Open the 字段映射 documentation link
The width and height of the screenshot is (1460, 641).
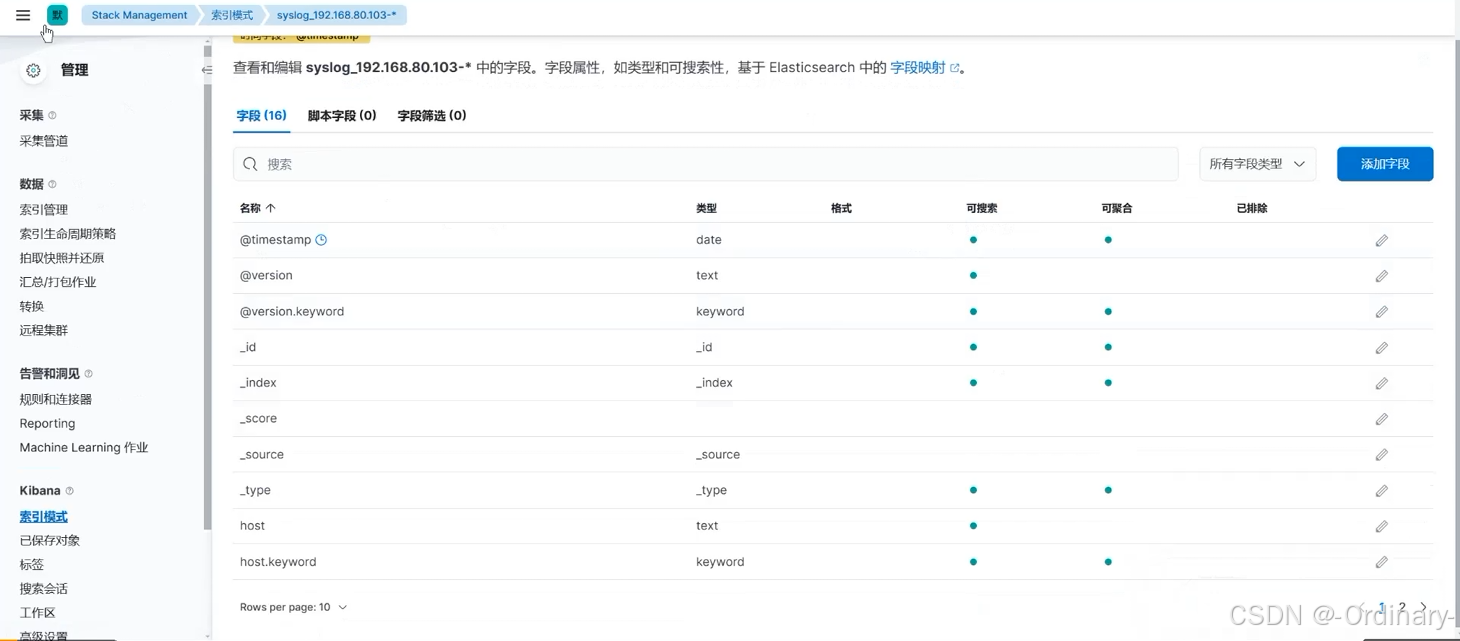(x=924, y=68)
